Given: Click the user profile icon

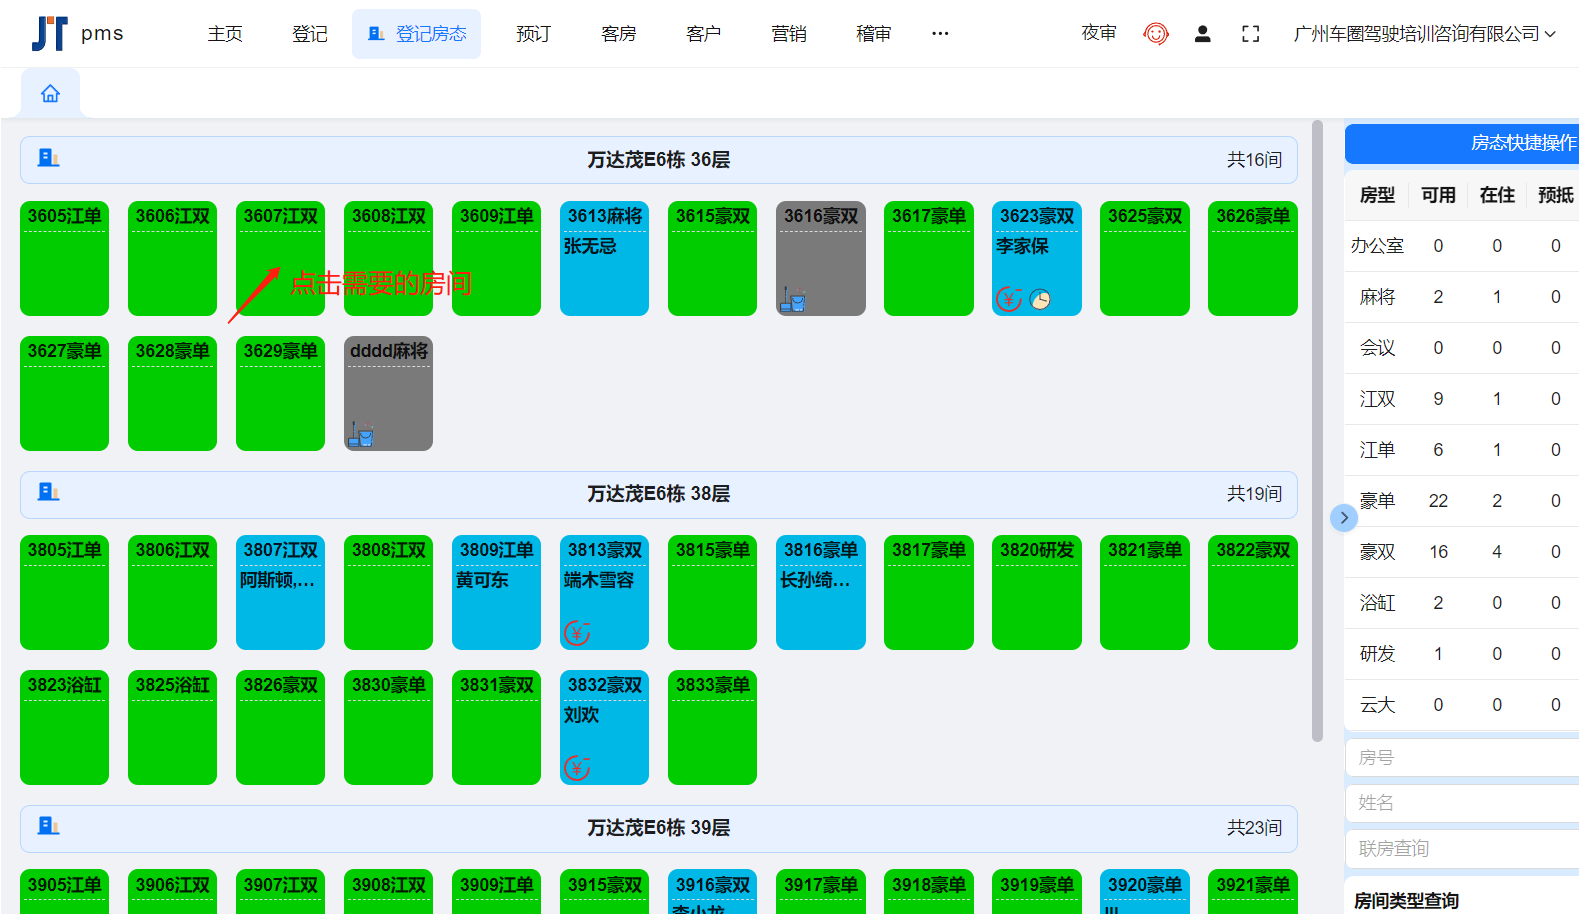Looking at the screenshot, I should 1203,34.
